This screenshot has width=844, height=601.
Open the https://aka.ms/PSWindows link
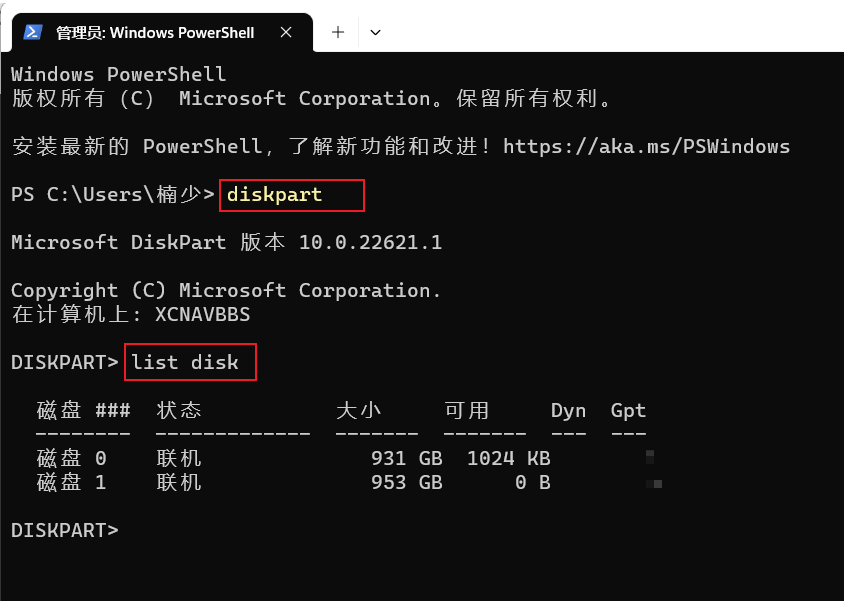pos(647,146)
